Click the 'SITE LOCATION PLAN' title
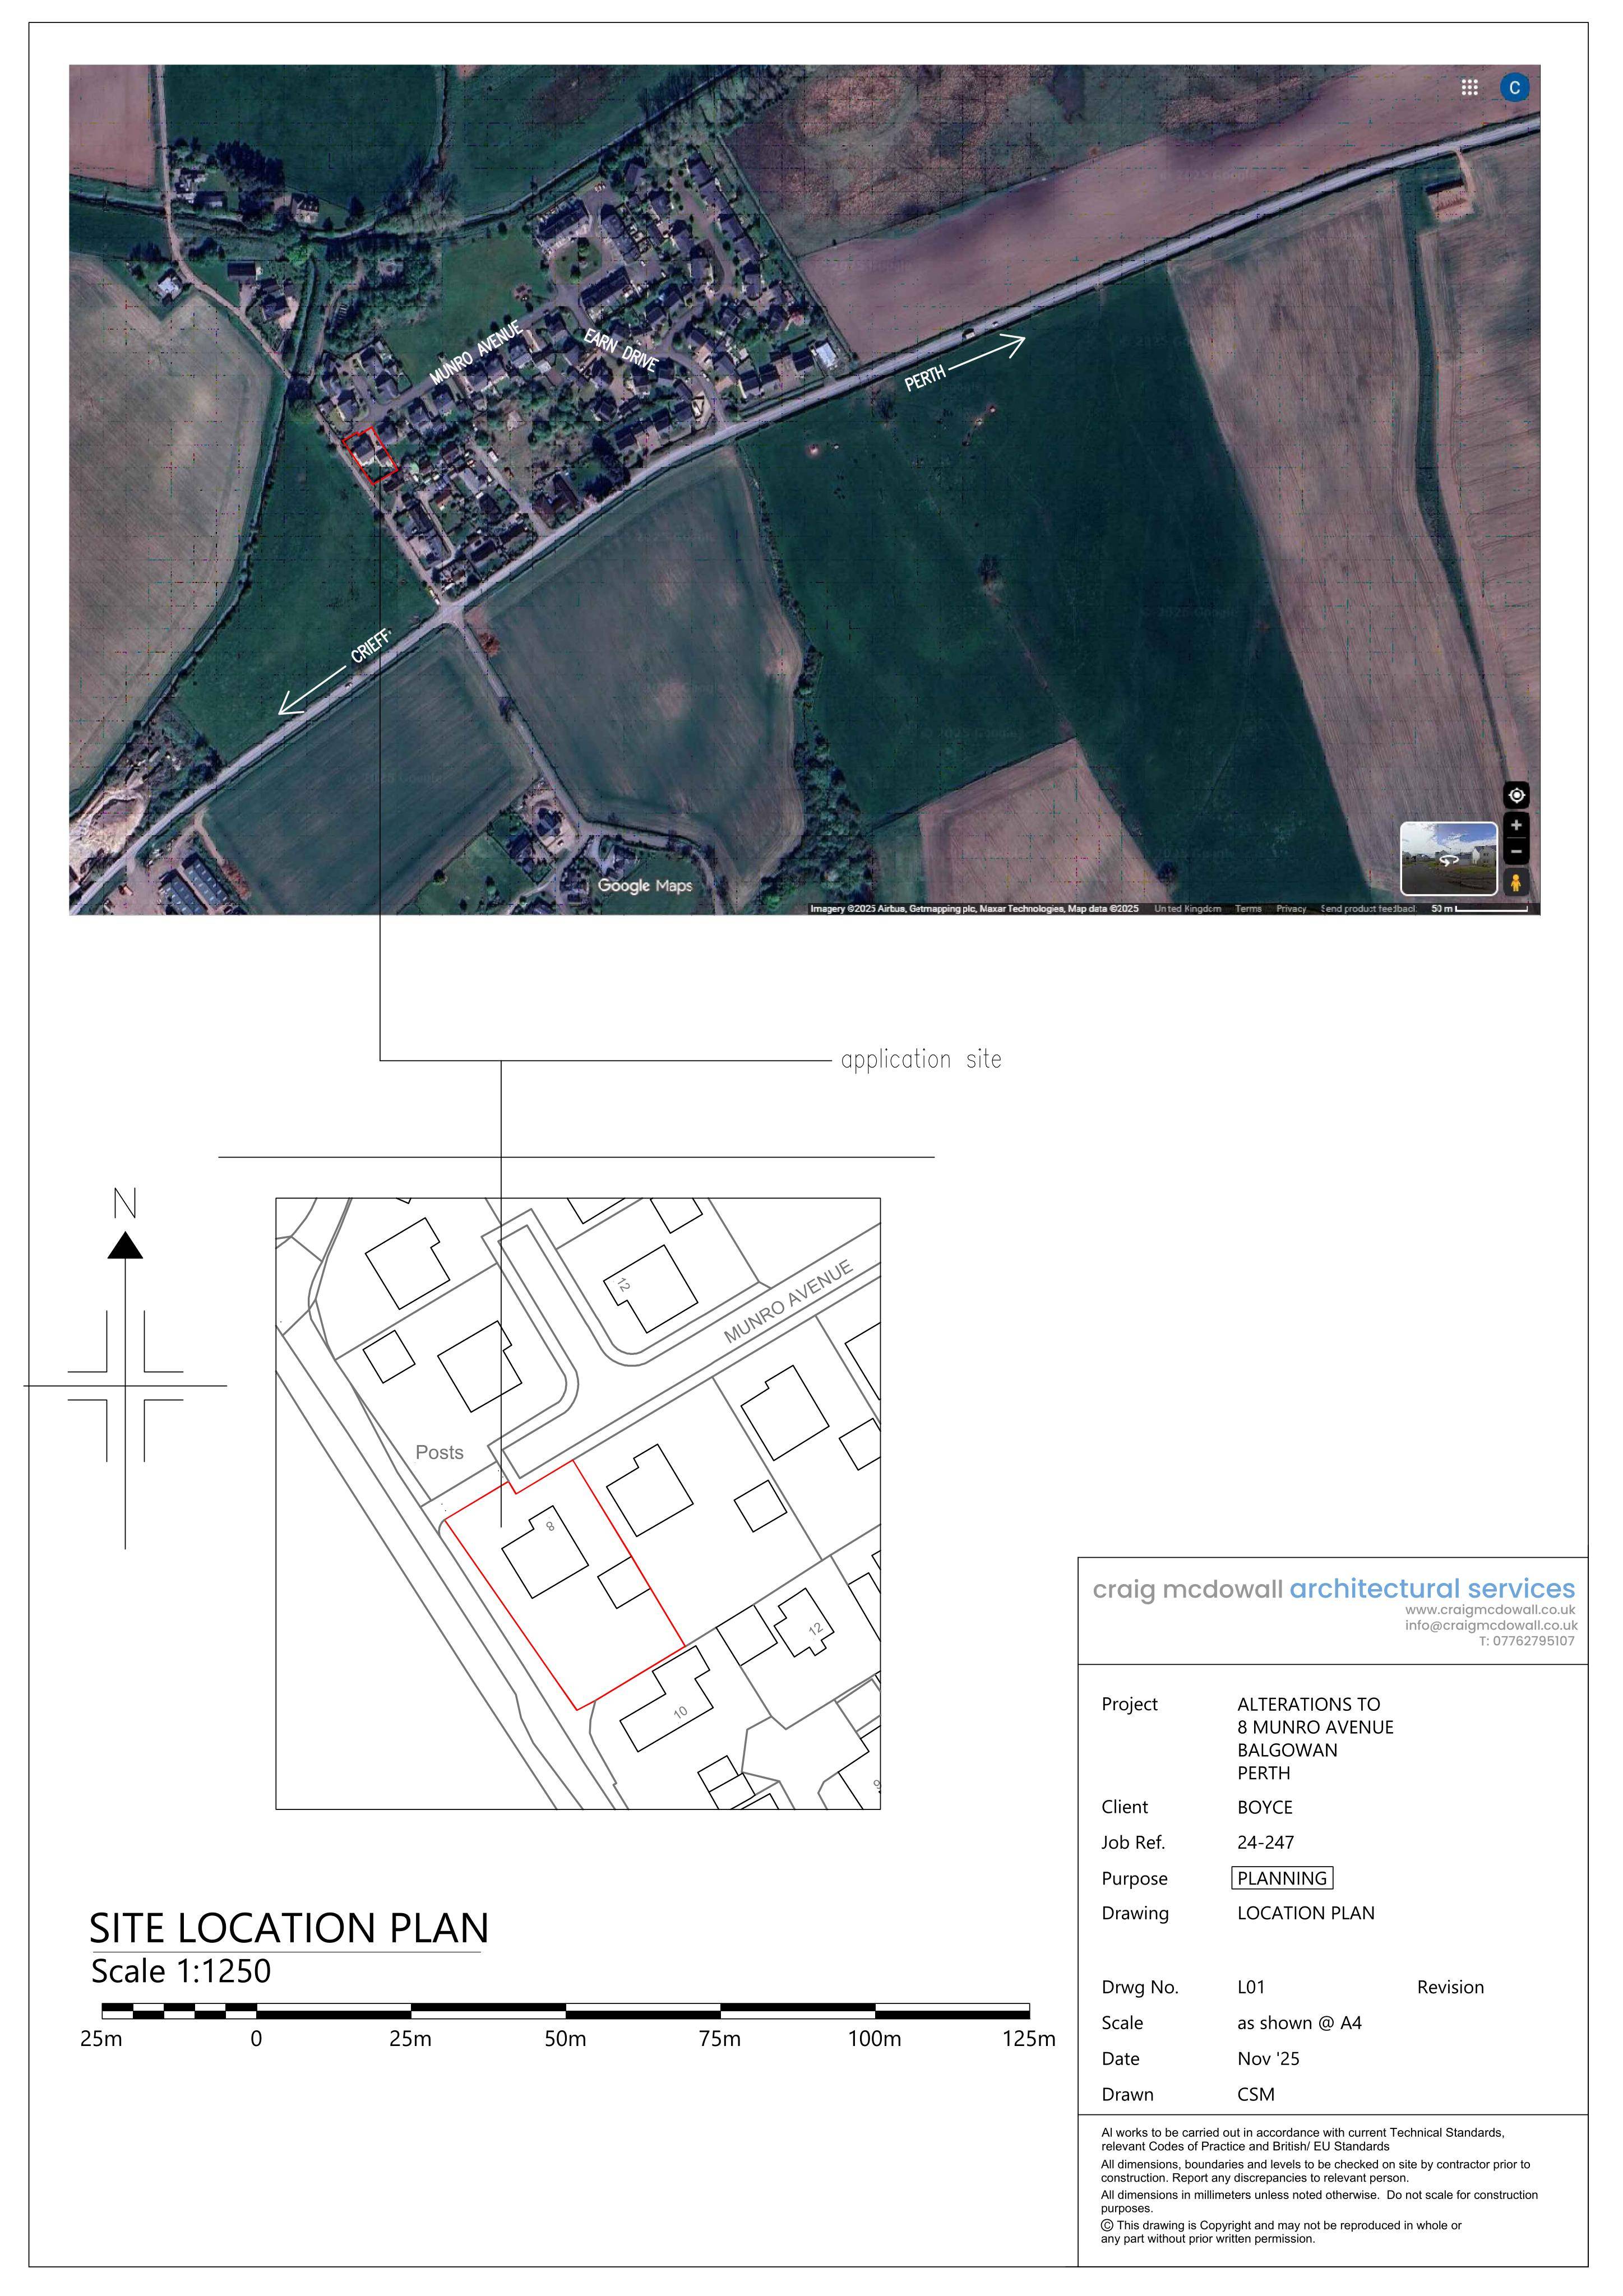 click(x=289, y=1928)
